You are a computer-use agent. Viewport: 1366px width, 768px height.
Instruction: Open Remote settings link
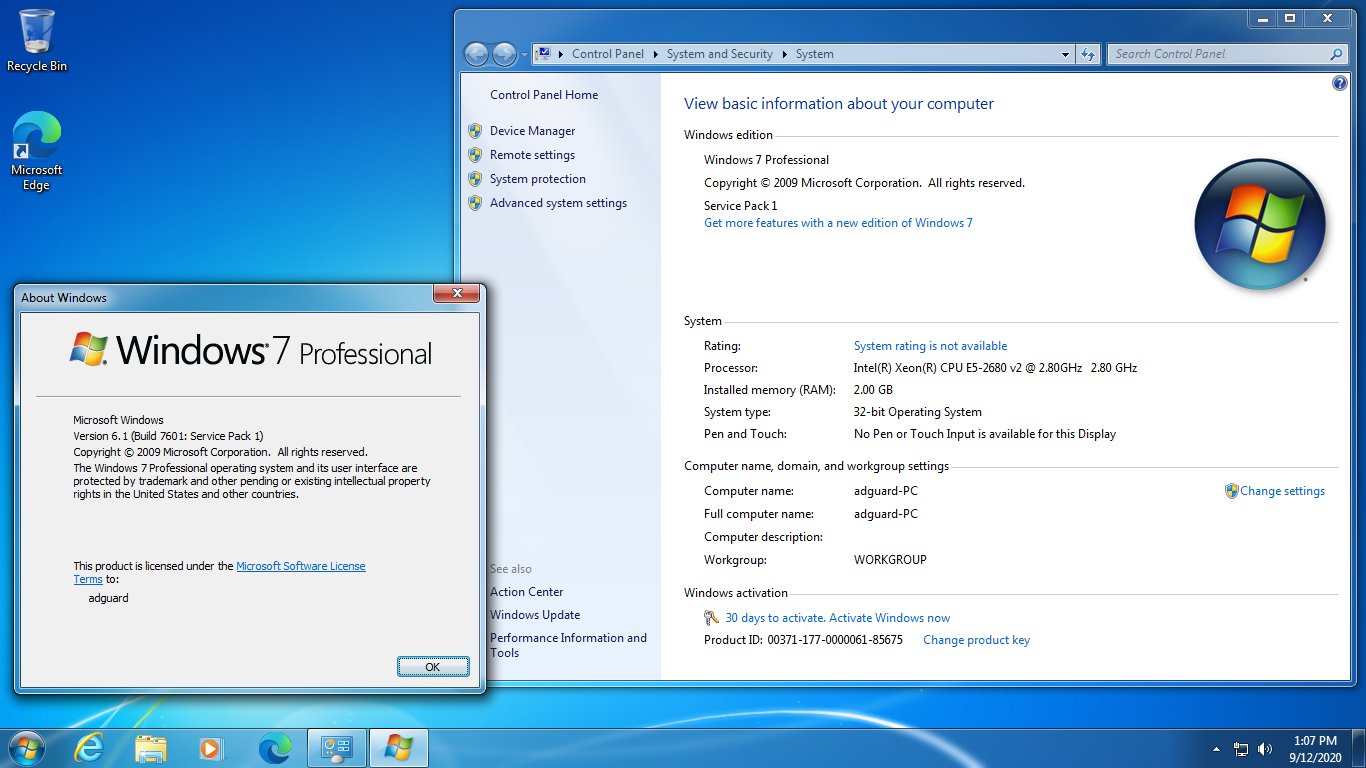click(x=532, y=155)
